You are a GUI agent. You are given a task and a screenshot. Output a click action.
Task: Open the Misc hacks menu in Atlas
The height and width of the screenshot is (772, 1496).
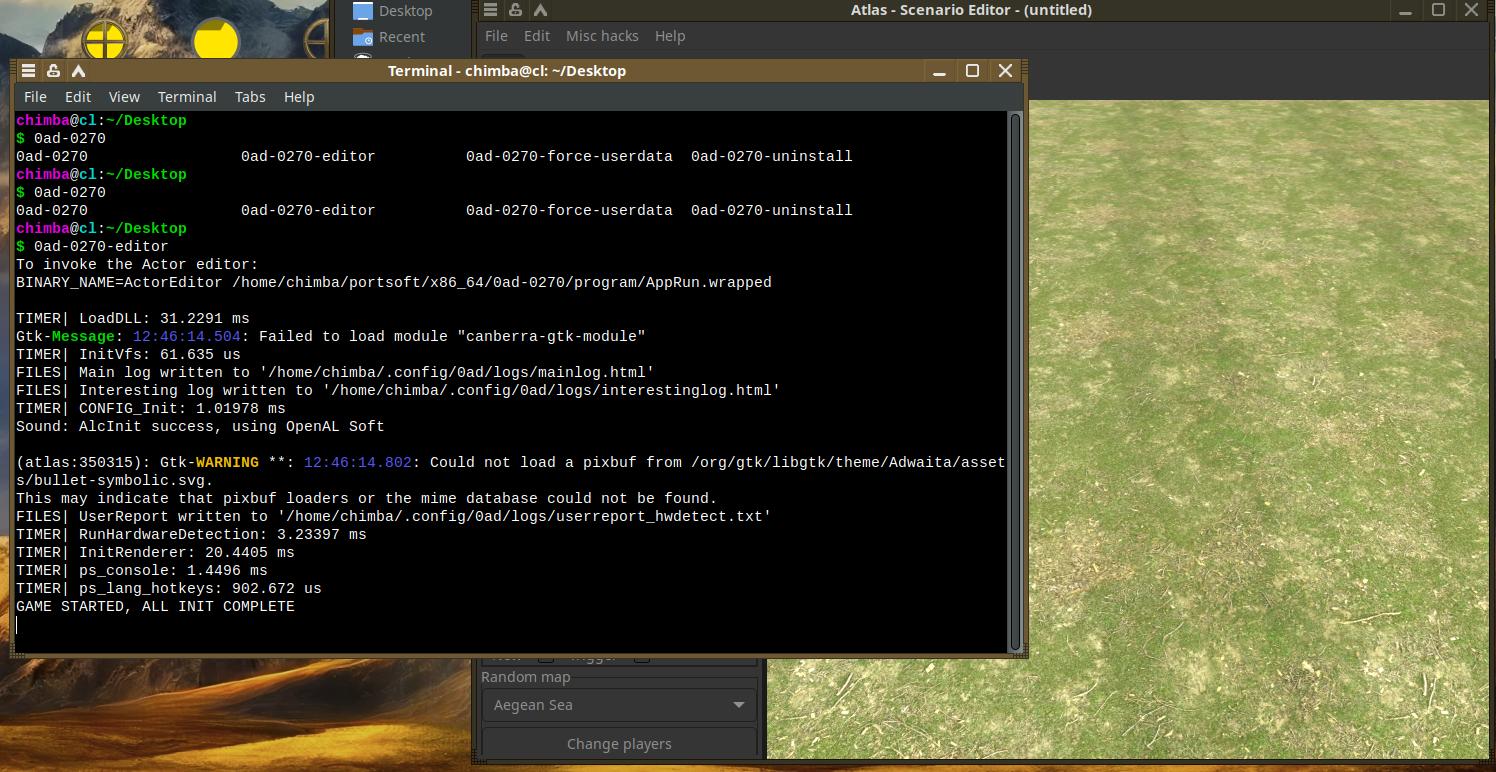point(602,36)
